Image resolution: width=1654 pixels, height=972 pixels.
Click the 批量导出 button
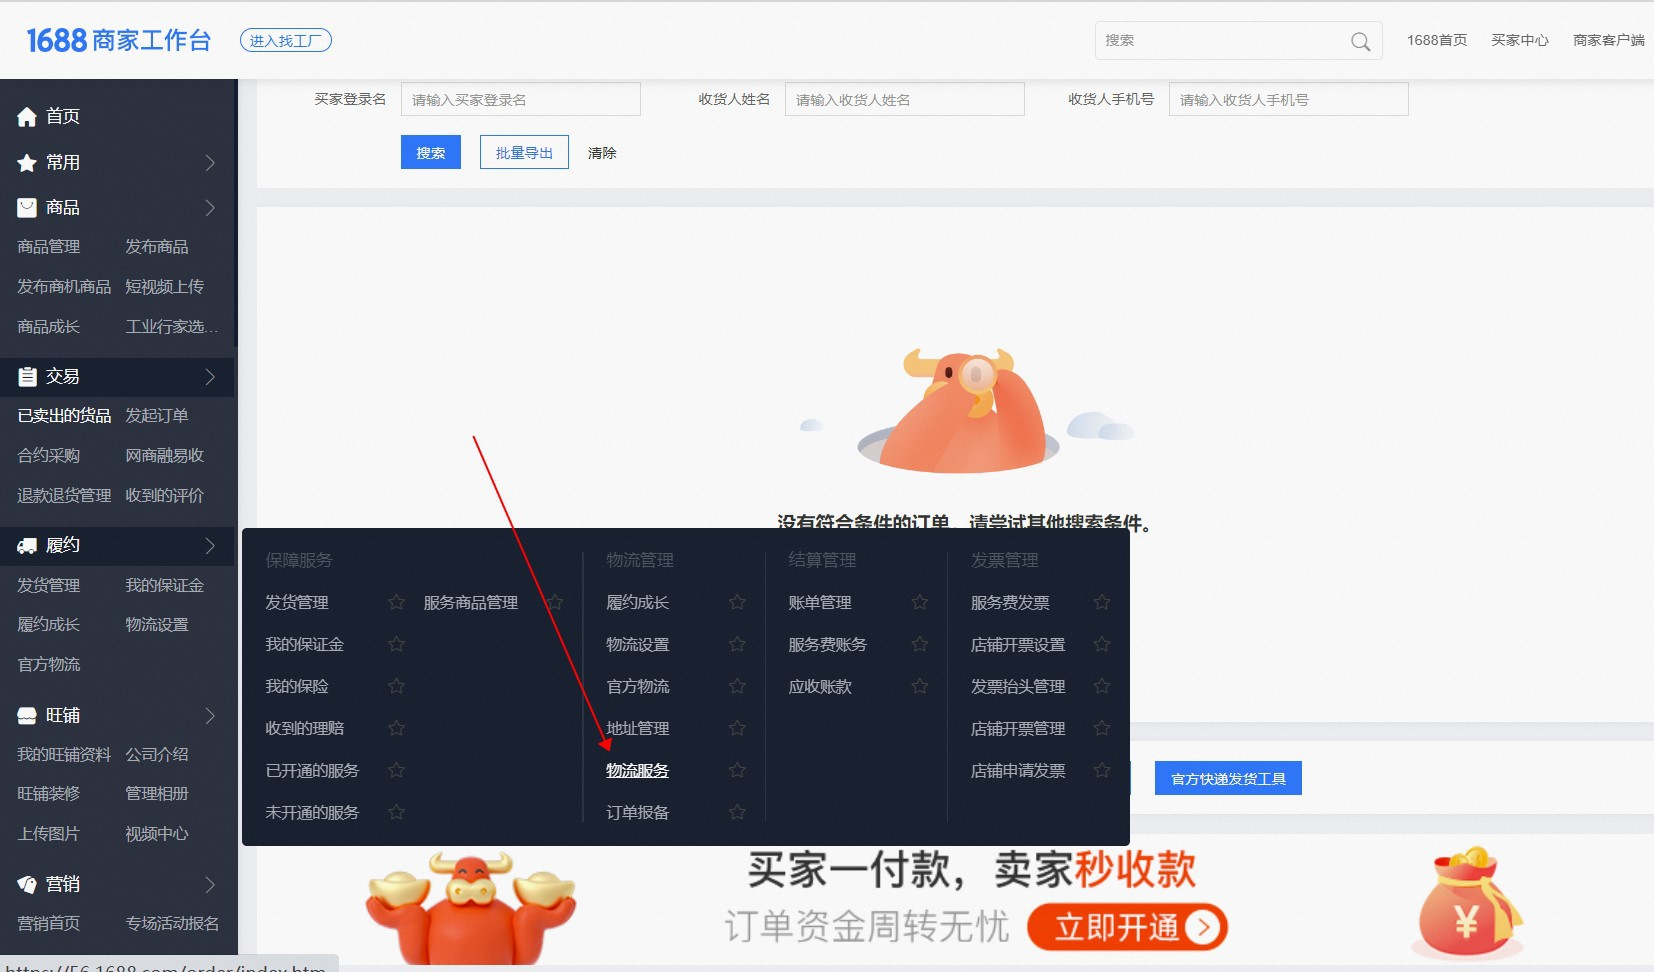(524, 153)
